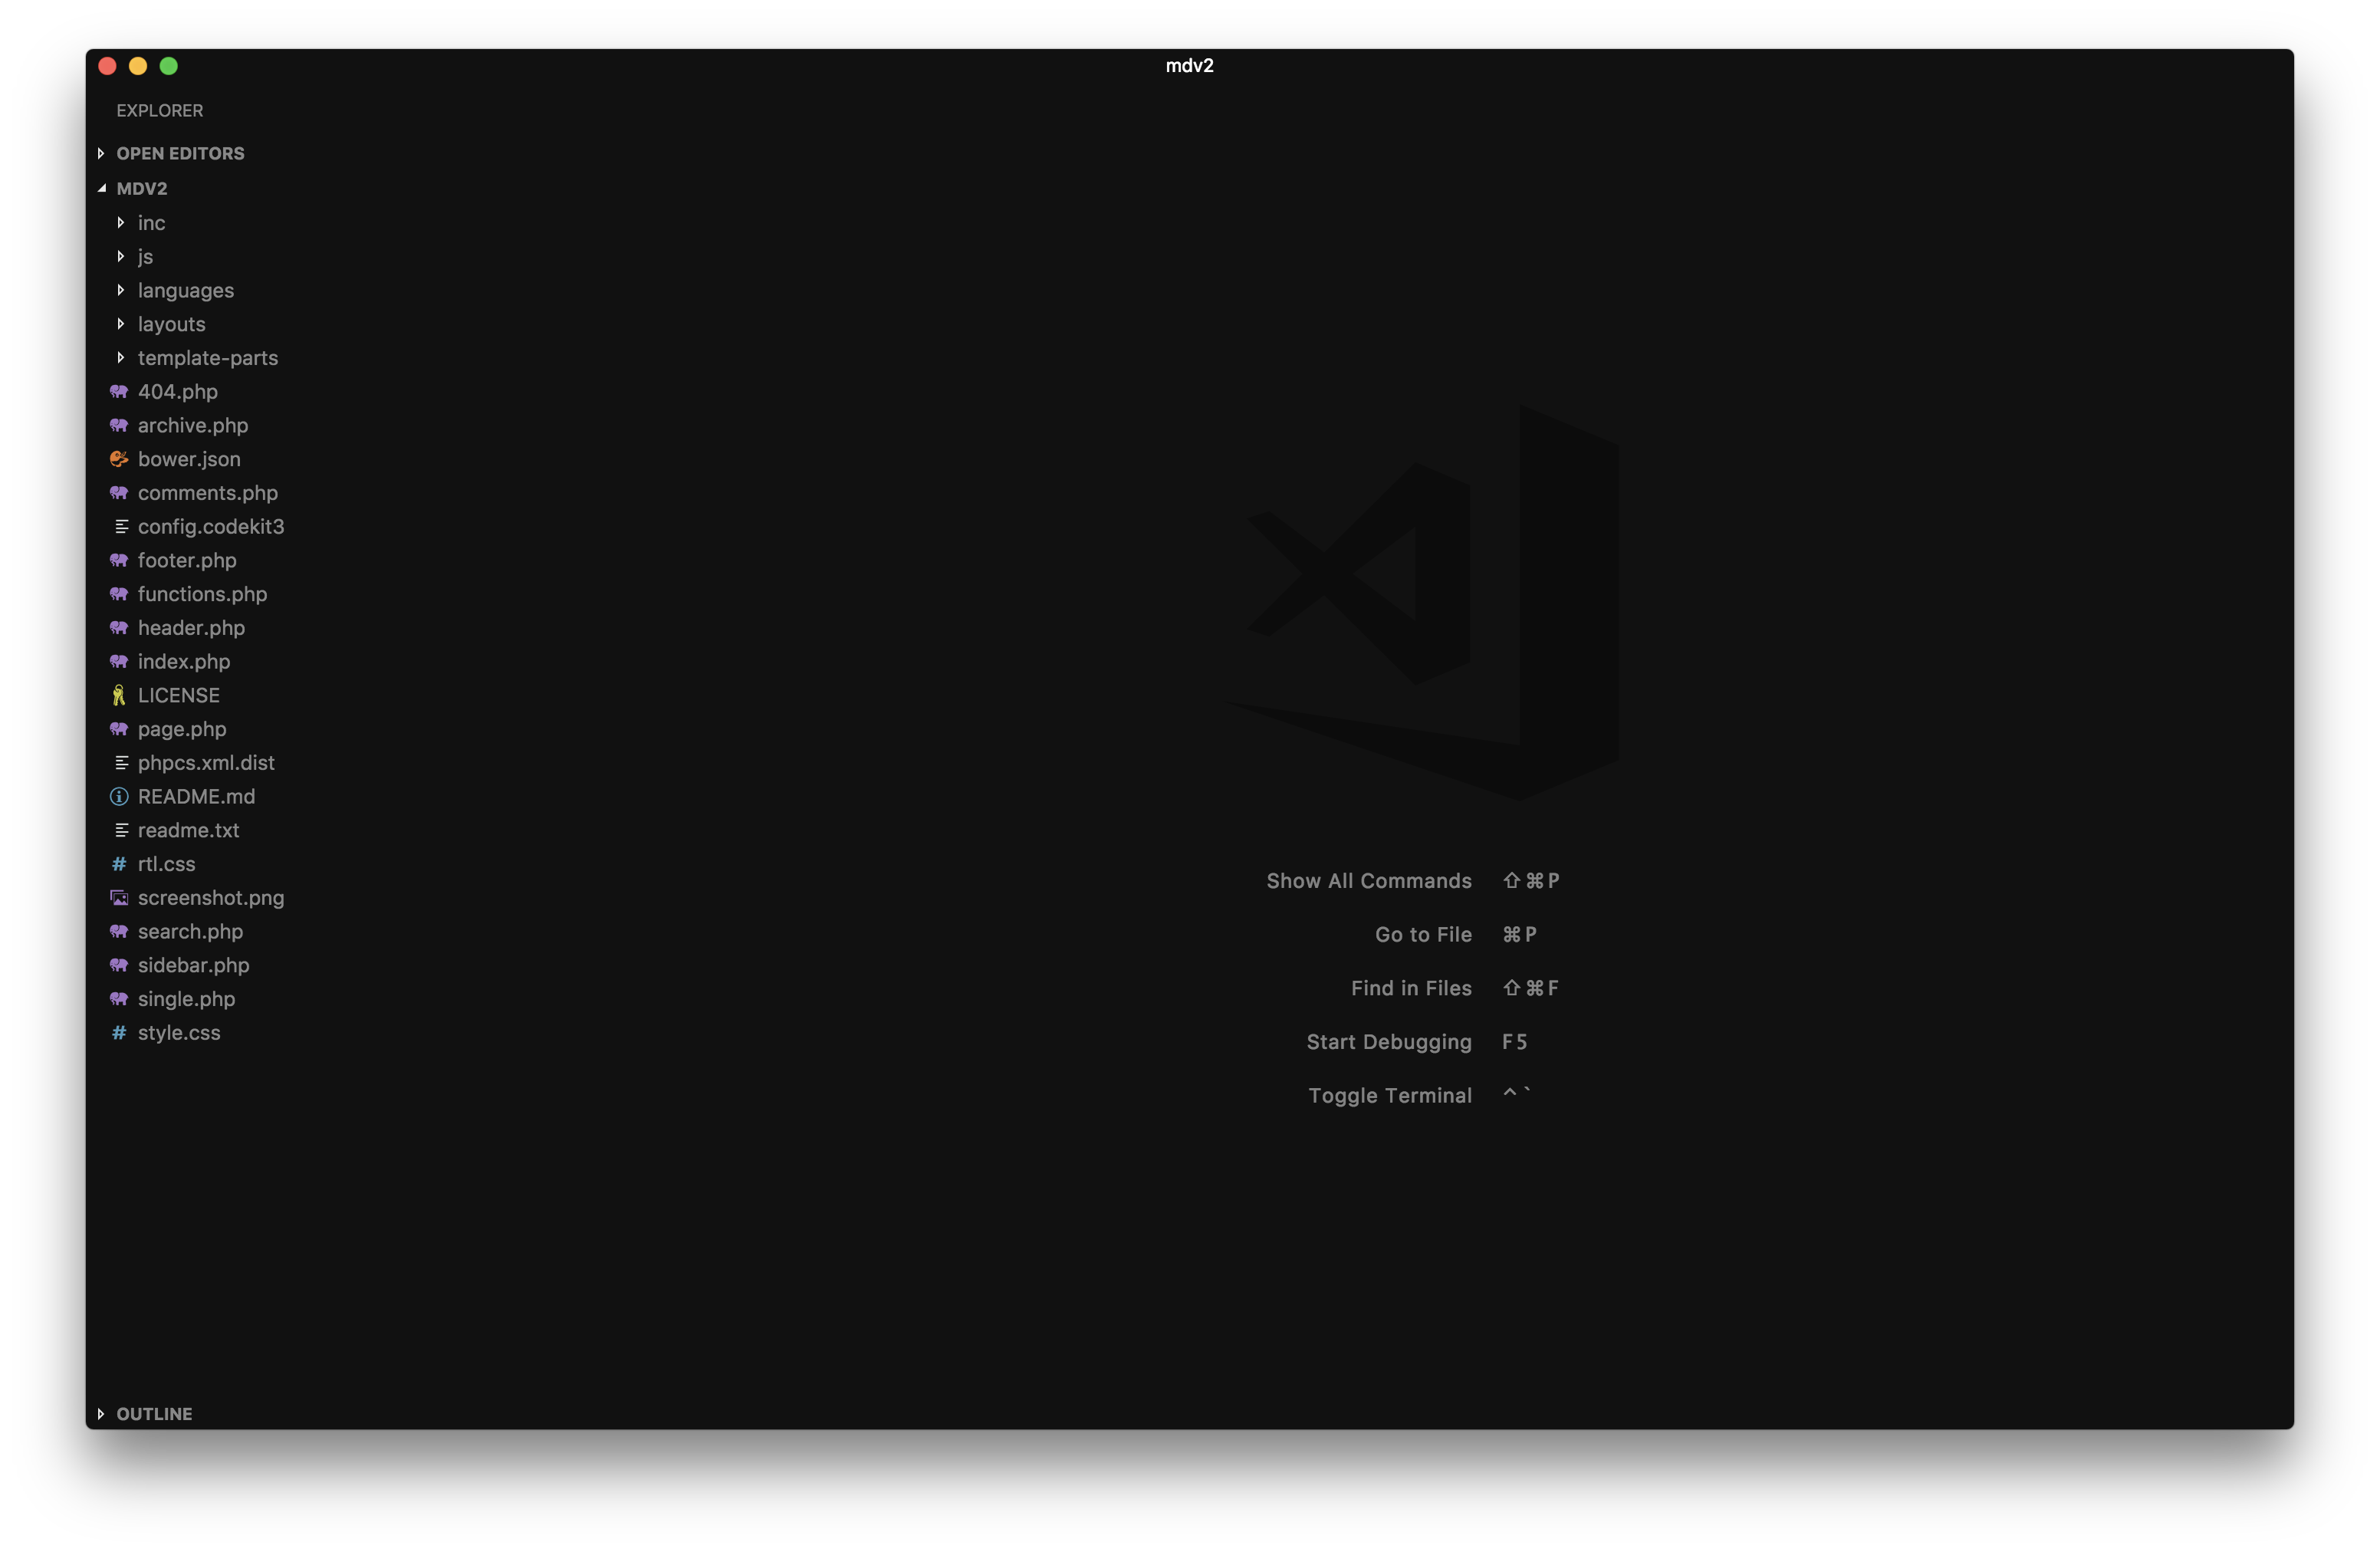2380x1552 pixels.
Task: Click the license icon beside LICENSE
Action: point(119,696)
